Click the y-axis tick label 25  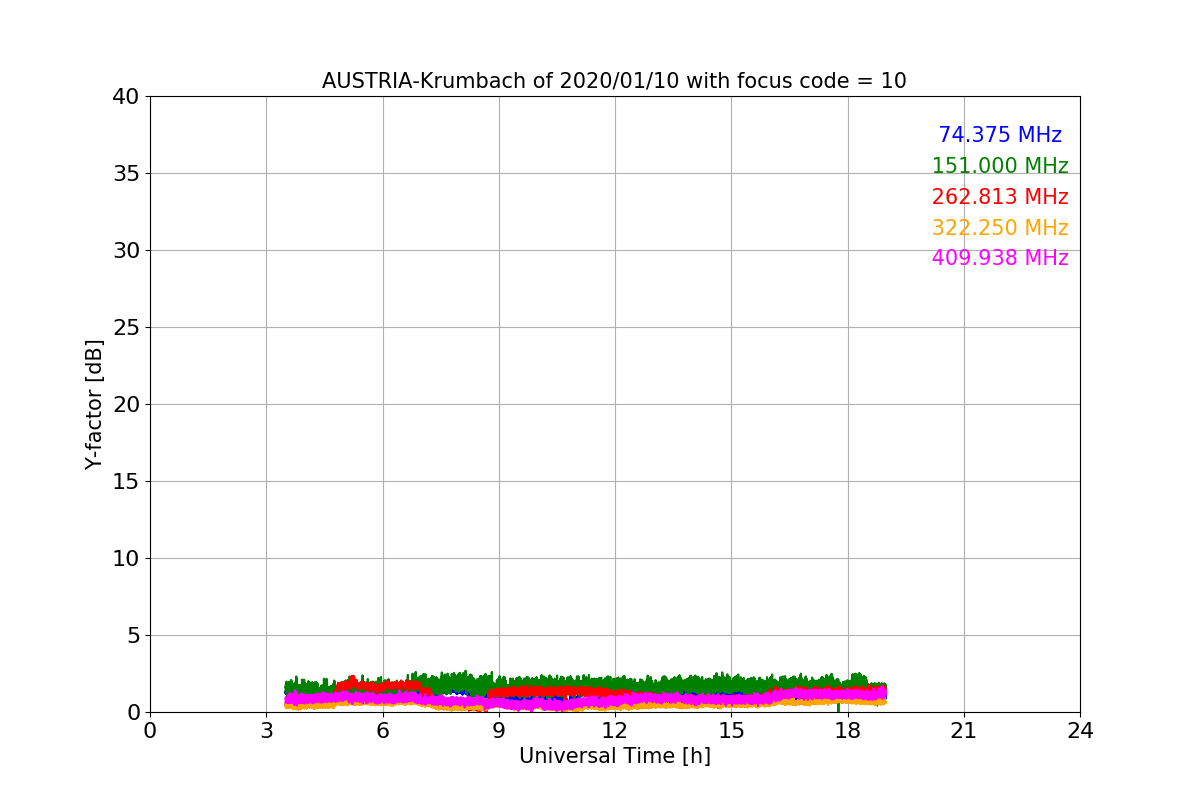[x=126, y=328]
